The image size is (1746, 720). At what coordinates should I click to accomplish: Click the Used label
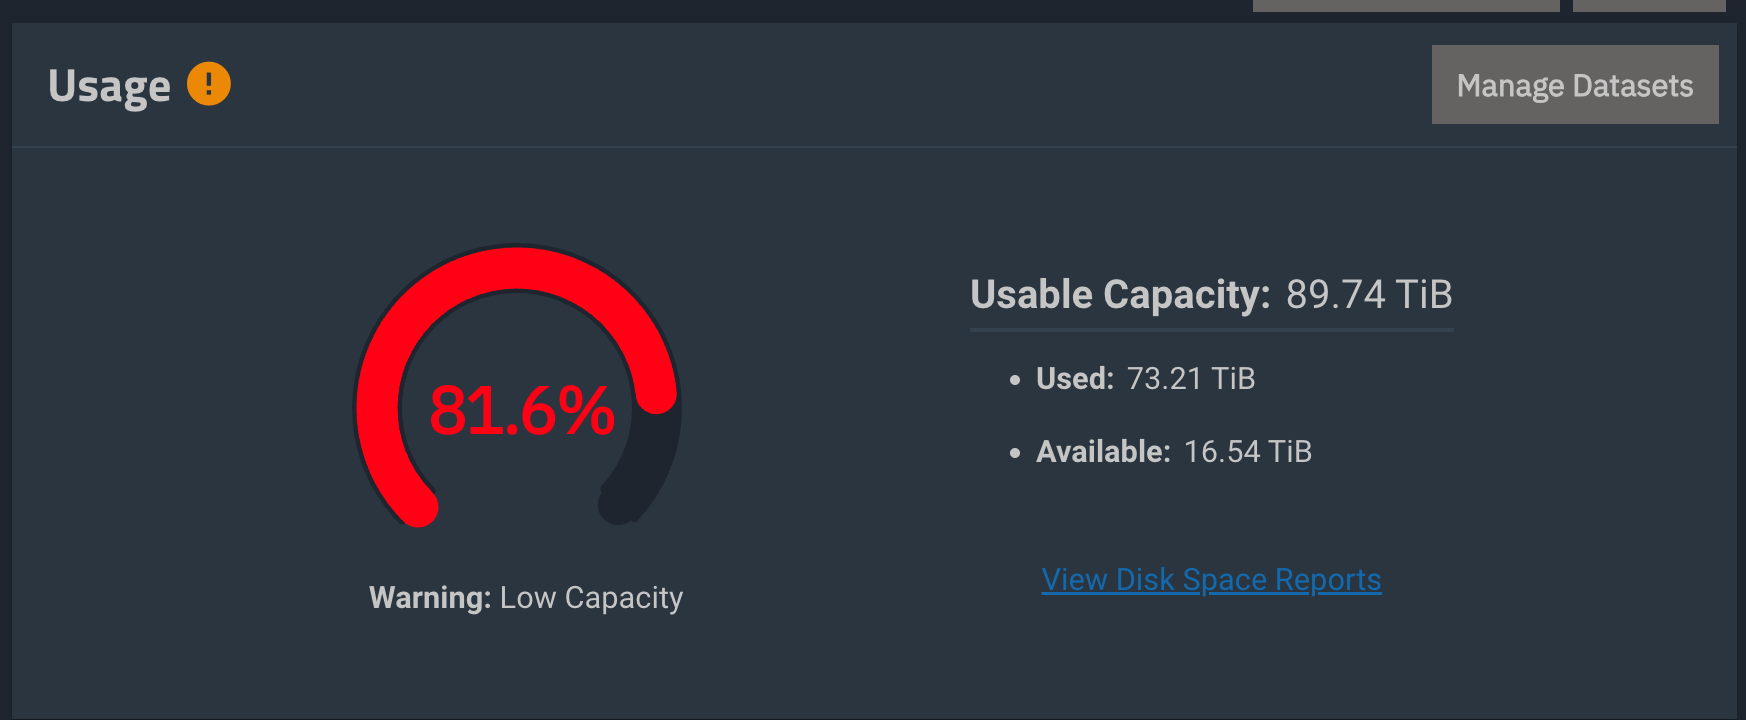coord(1075,379)
